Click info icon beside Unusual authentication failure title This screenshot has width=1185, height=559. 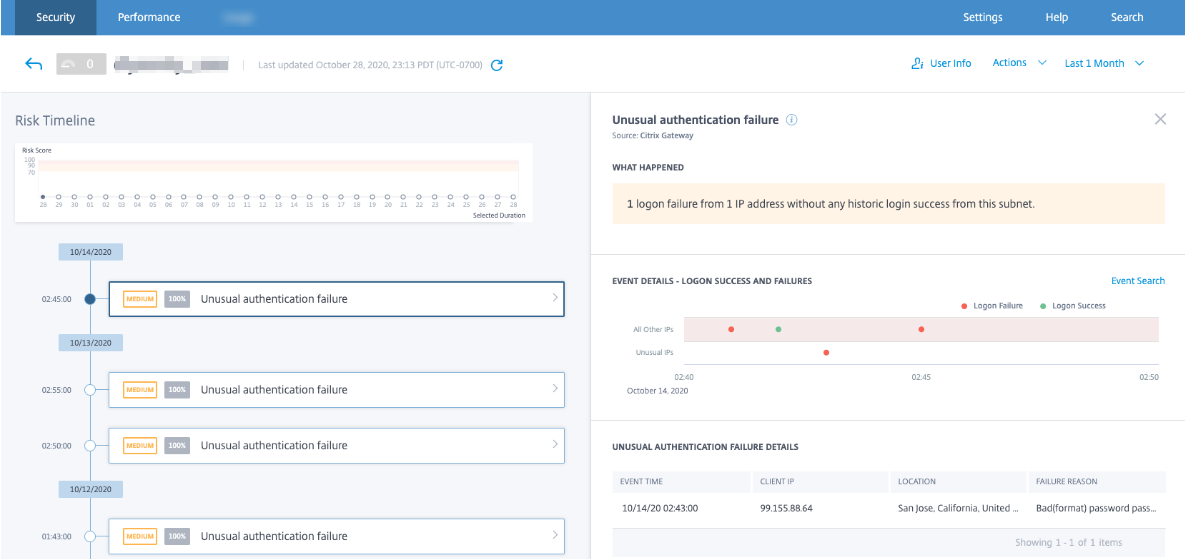click(x=792, y=119)
